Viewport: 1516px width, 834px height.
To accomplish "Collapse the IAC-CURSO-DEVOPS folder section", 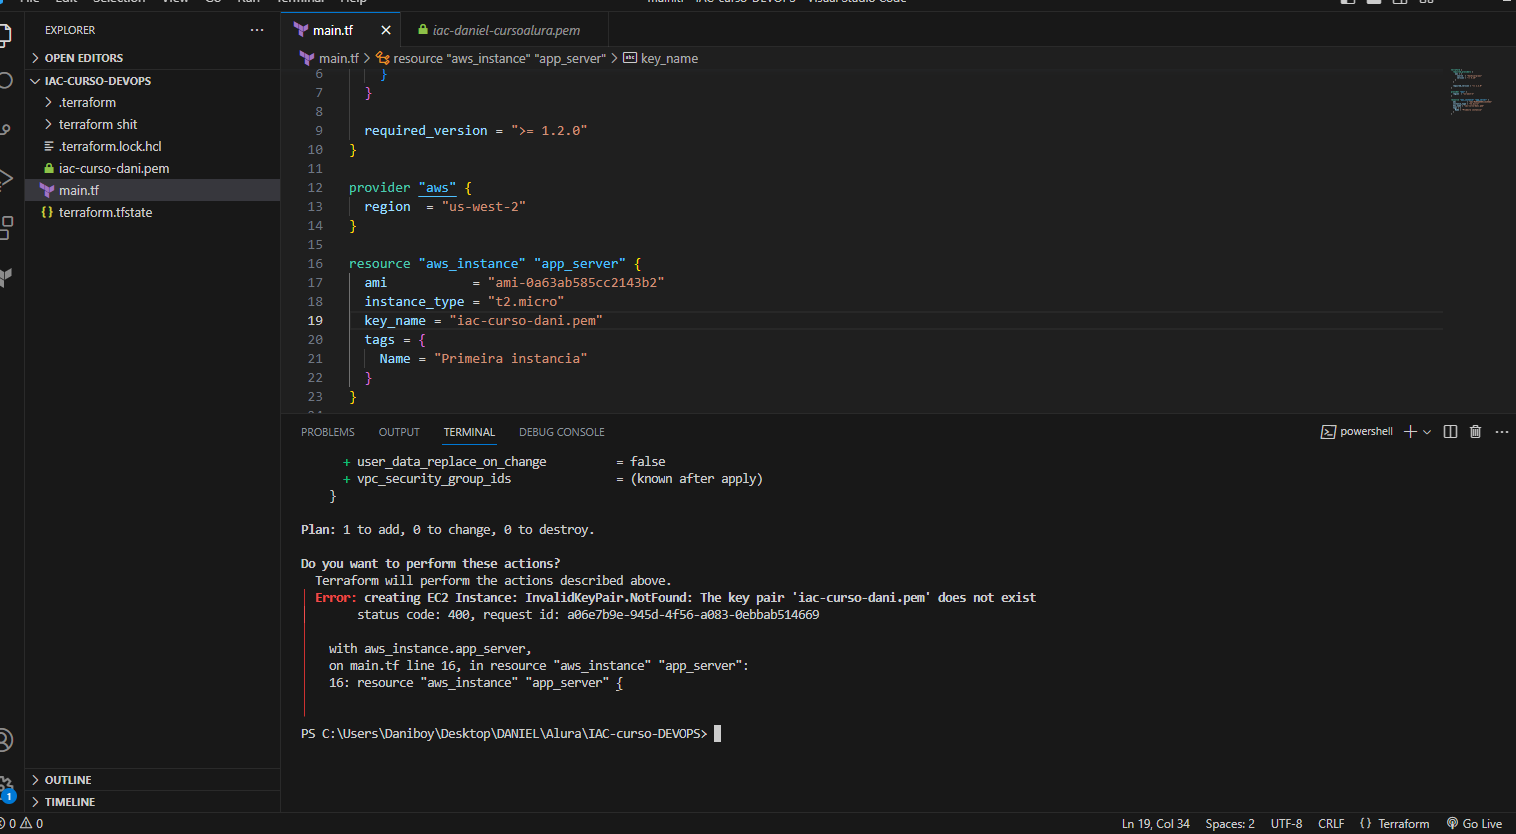I will coord(152,81).
